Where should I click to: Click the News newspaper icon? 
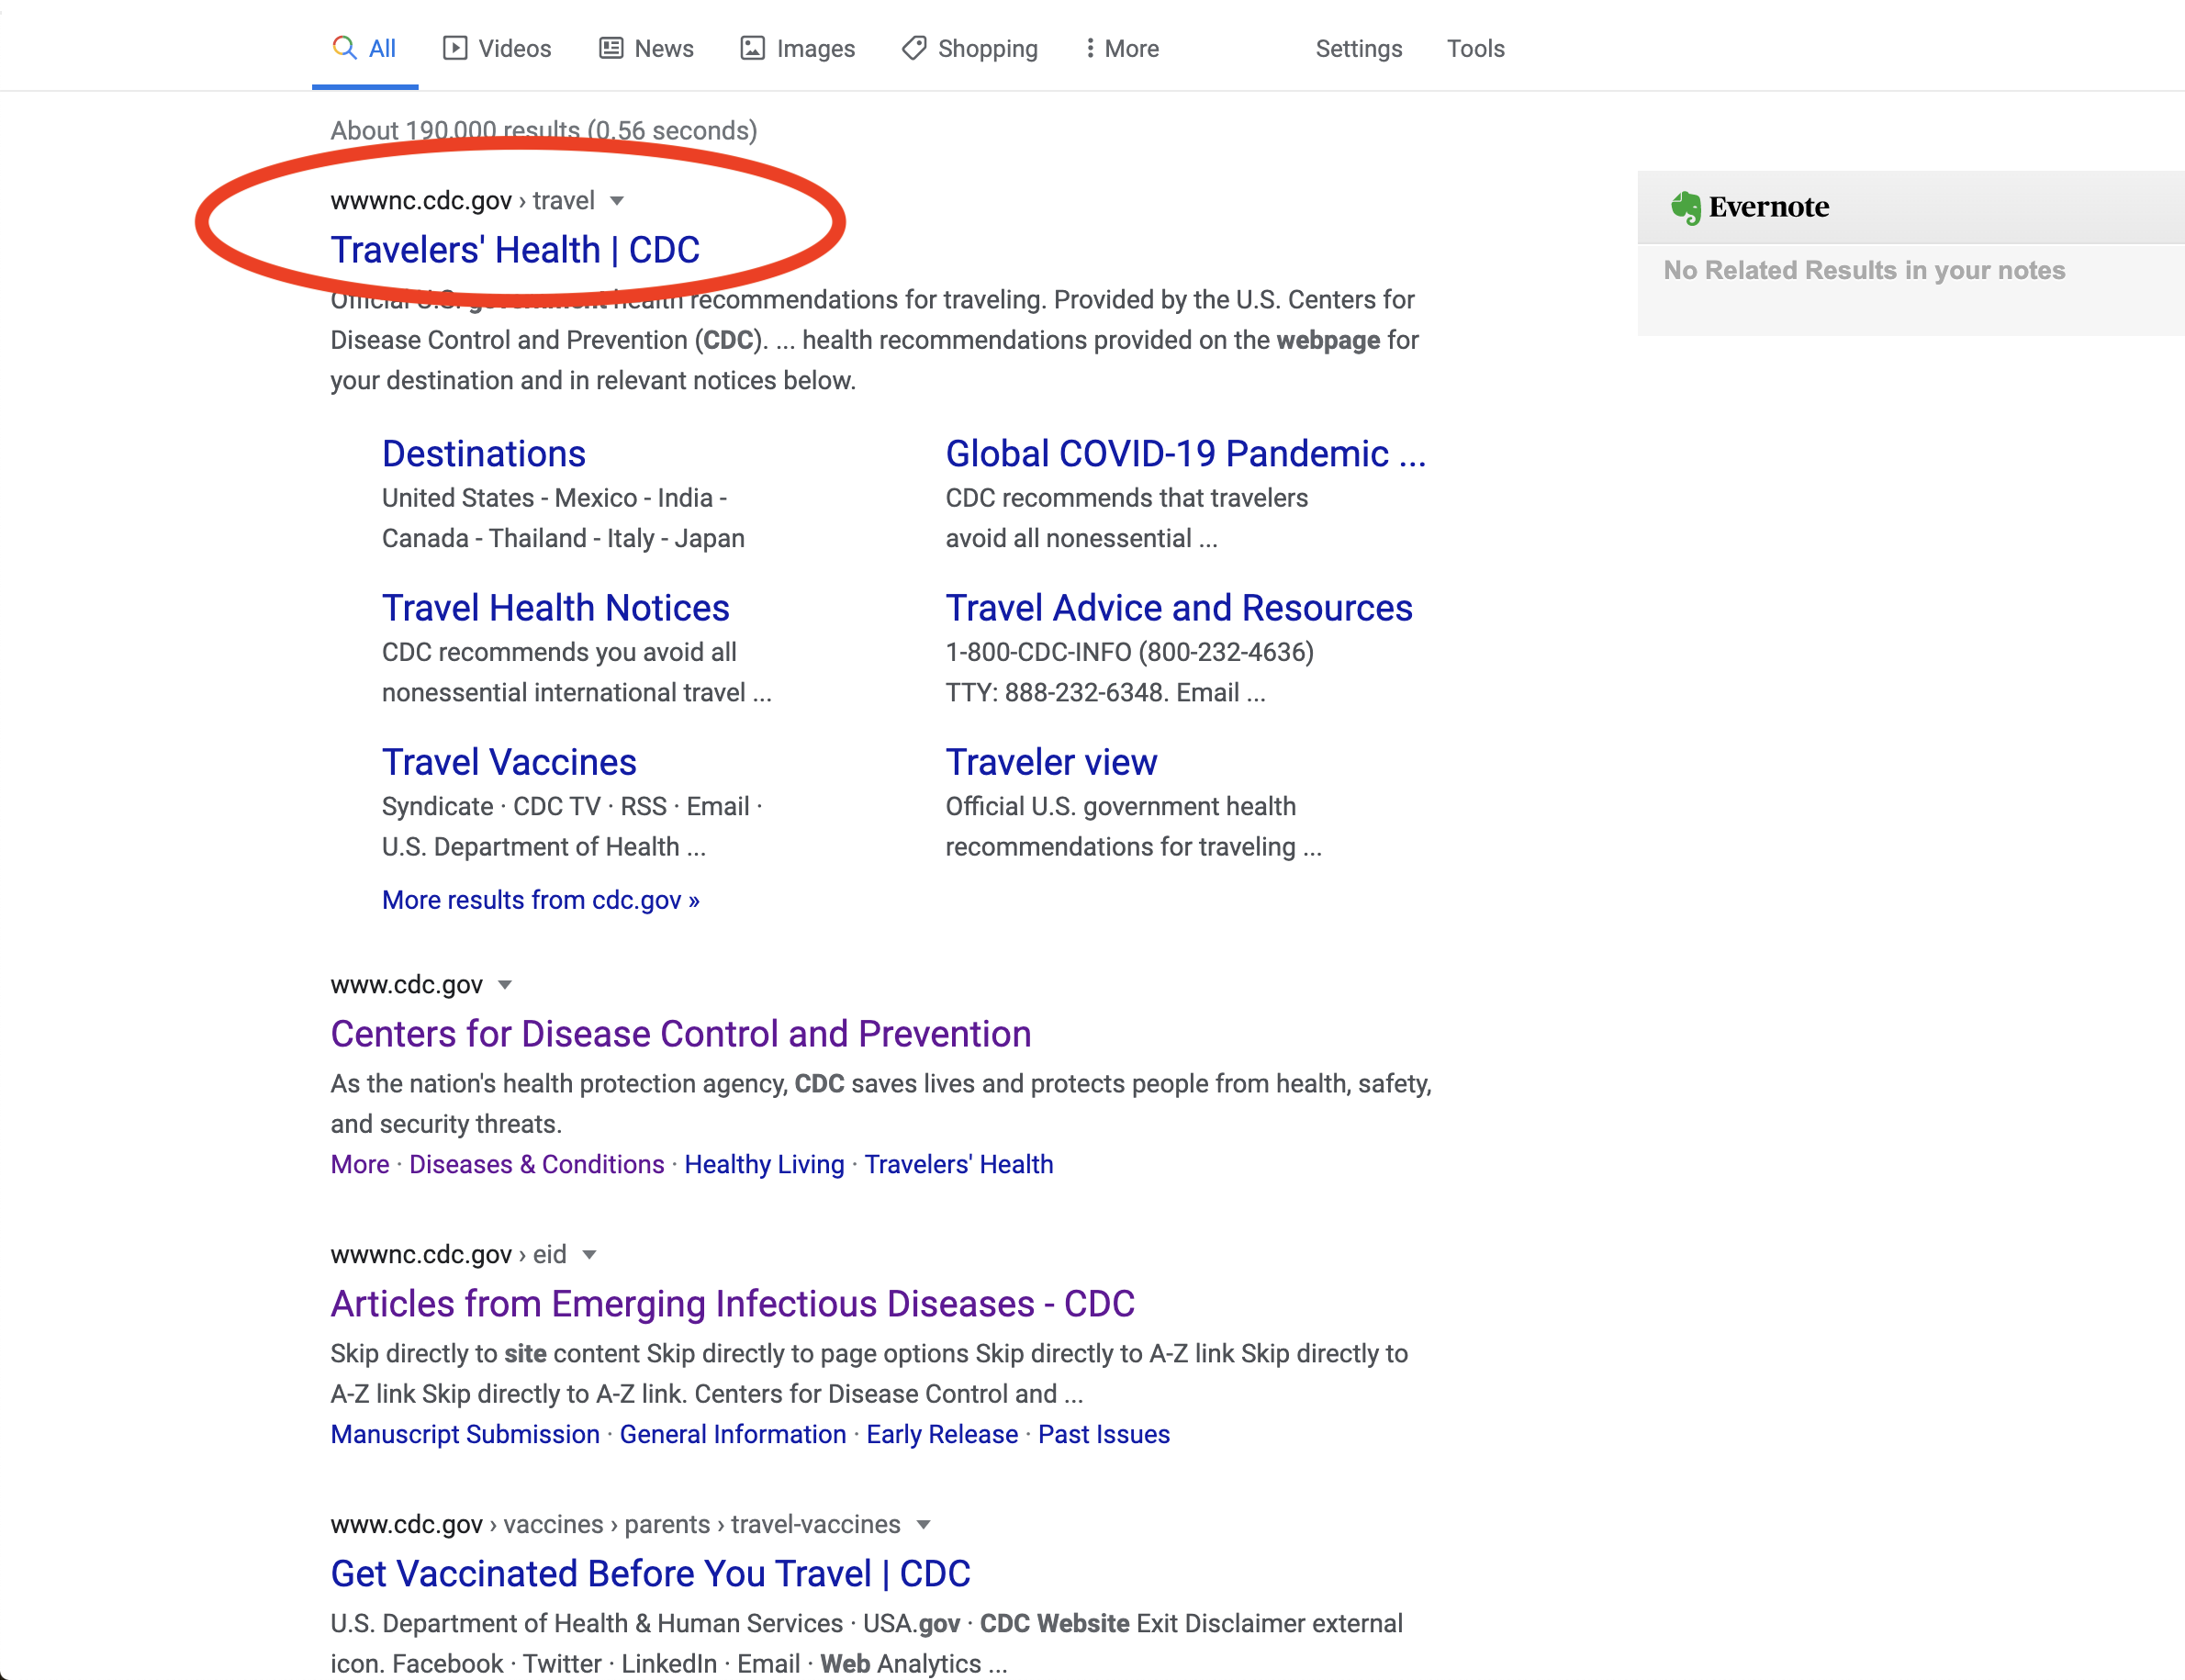coord(611,48)
